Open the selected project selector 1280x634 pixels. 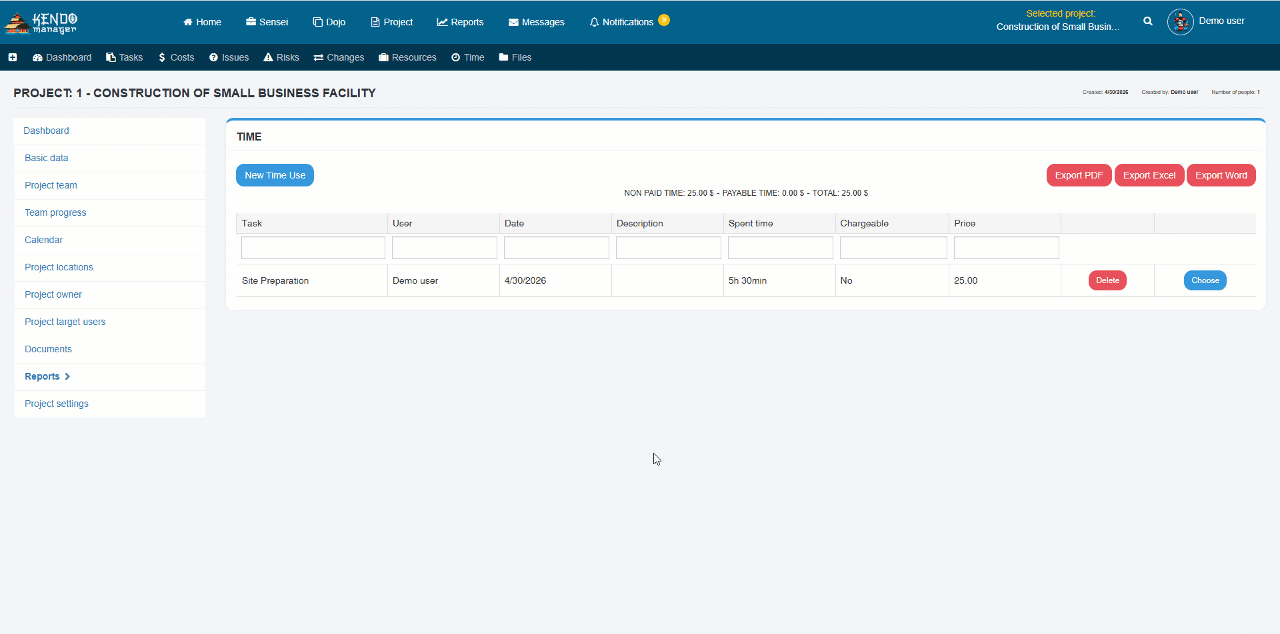(1060, 20)
